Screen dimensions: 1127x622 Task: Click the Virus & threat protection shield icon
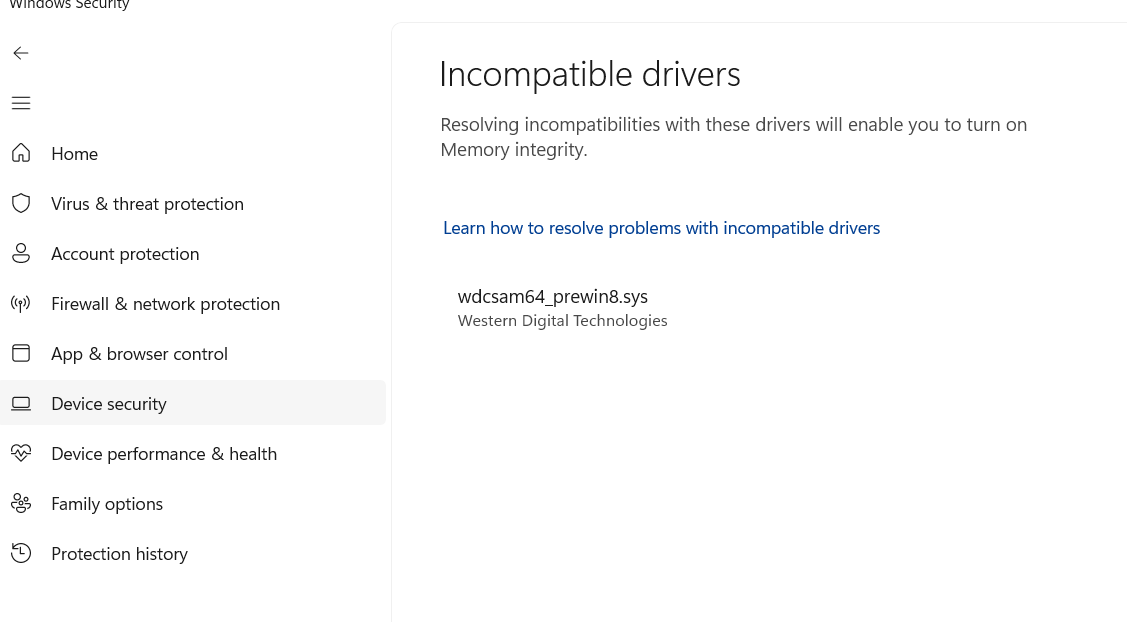coord(21,203)
